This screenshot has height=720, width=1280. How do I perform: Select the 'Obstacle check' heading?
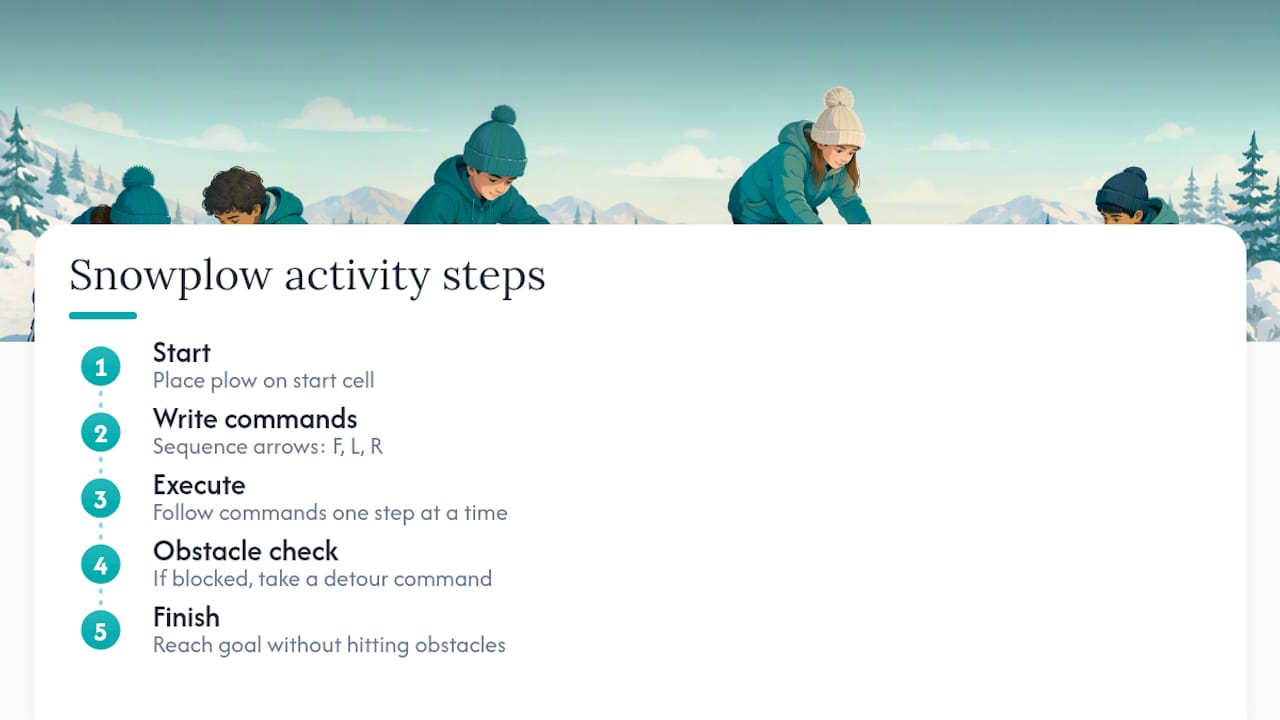[246, 551]
